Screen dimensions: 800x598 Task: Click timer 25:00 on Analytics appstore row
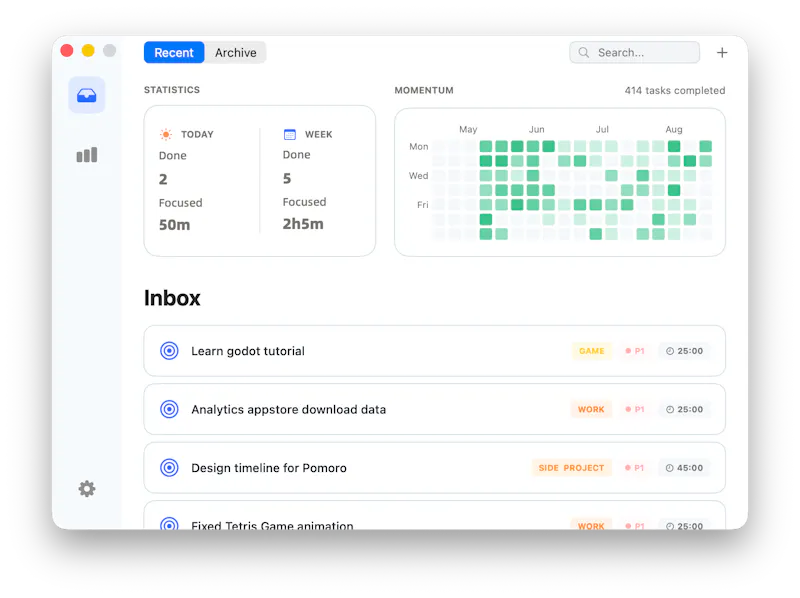point(684,409)
